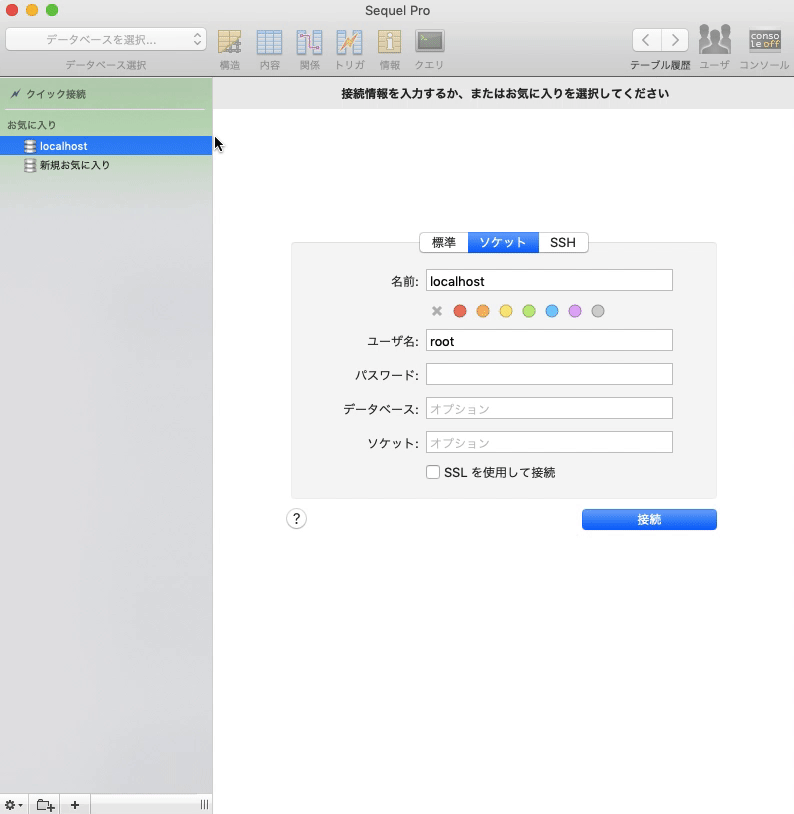
Task: Open the gear actions menu
Action: [x=14, y=805]
